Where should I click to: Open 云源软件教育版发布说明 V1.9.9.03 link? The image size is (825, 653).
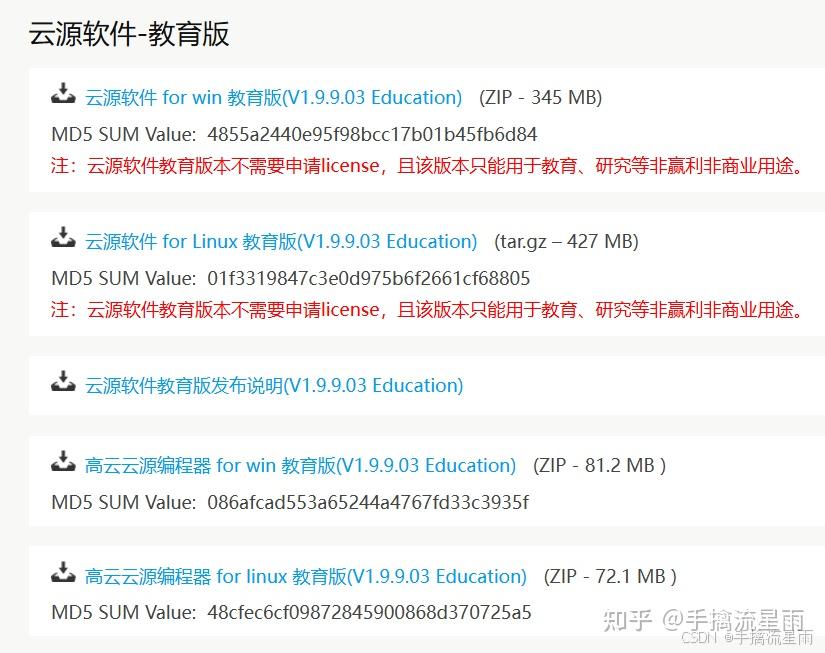(274, 386)
